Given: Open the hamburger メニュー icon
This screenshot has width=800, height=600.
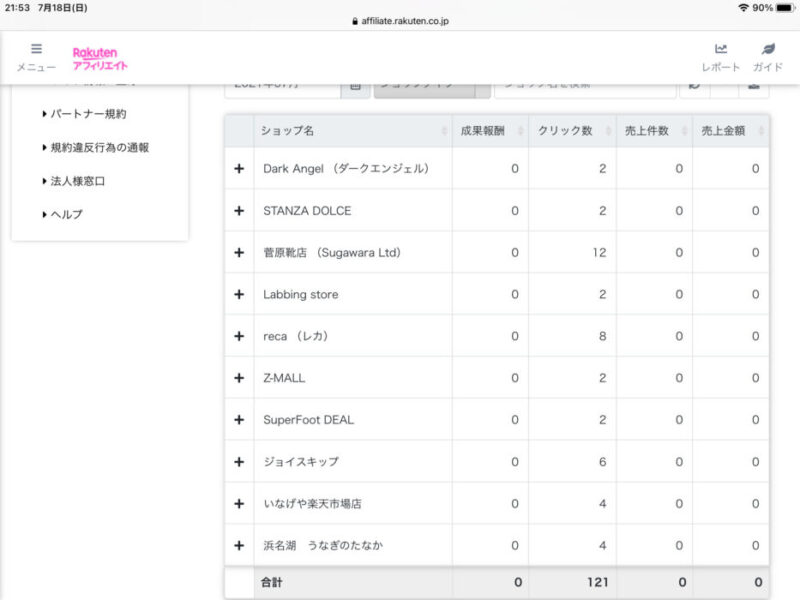Looking at the screenshot, I should click(36, 49).
